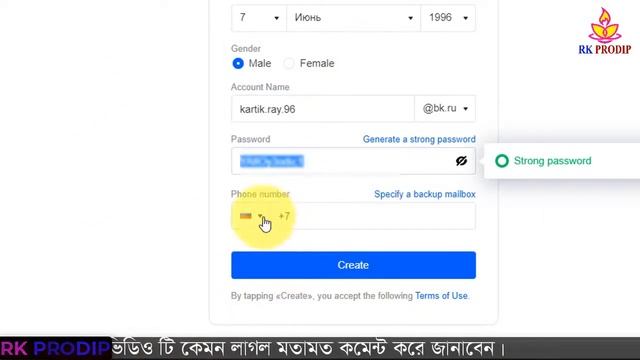Viewport: 640px width, 360px height.
Task: Select the Female gender radio button
Action: coord(289,64)
